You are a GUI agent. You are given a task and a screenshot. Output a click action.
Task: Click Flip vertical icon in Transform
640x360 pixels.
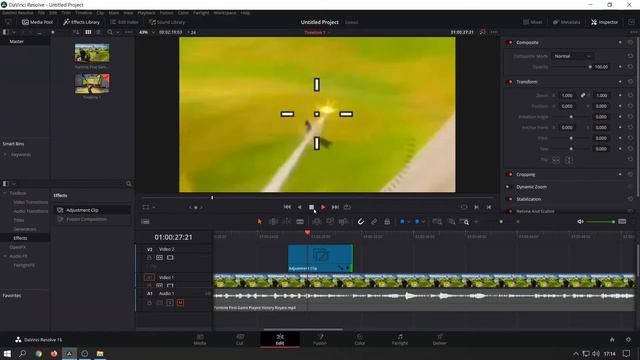point(569,160)
